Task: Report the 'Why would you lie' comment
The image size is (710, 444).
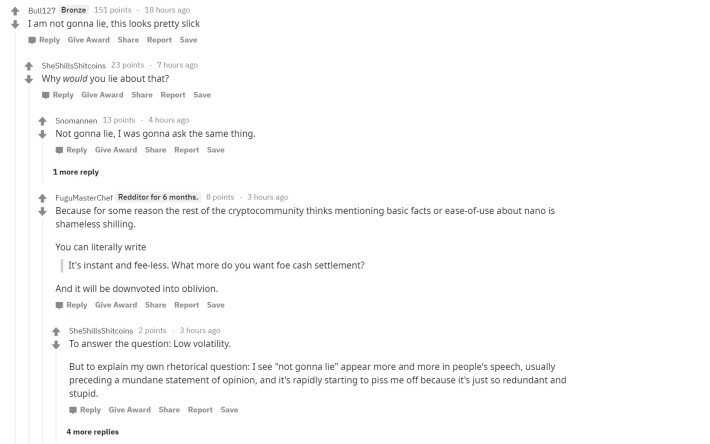Action: [x=173, y=95]
